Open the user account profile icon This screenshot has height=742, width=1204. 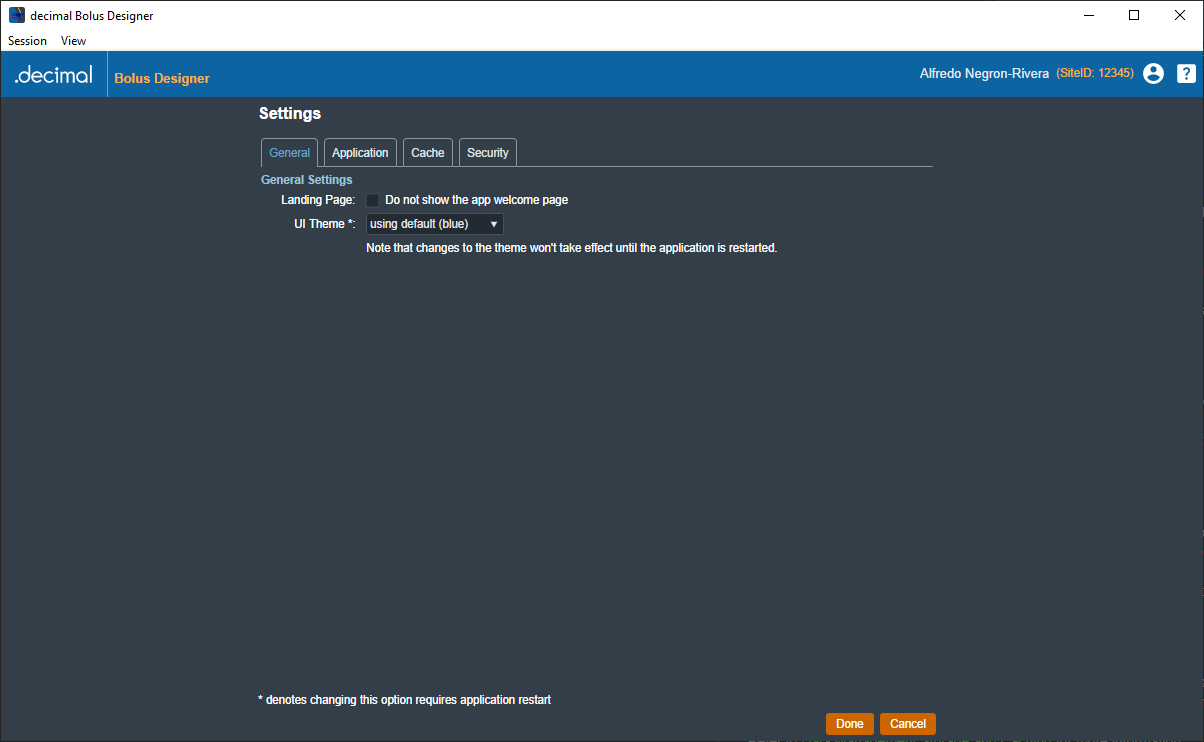pos(1153,74)
